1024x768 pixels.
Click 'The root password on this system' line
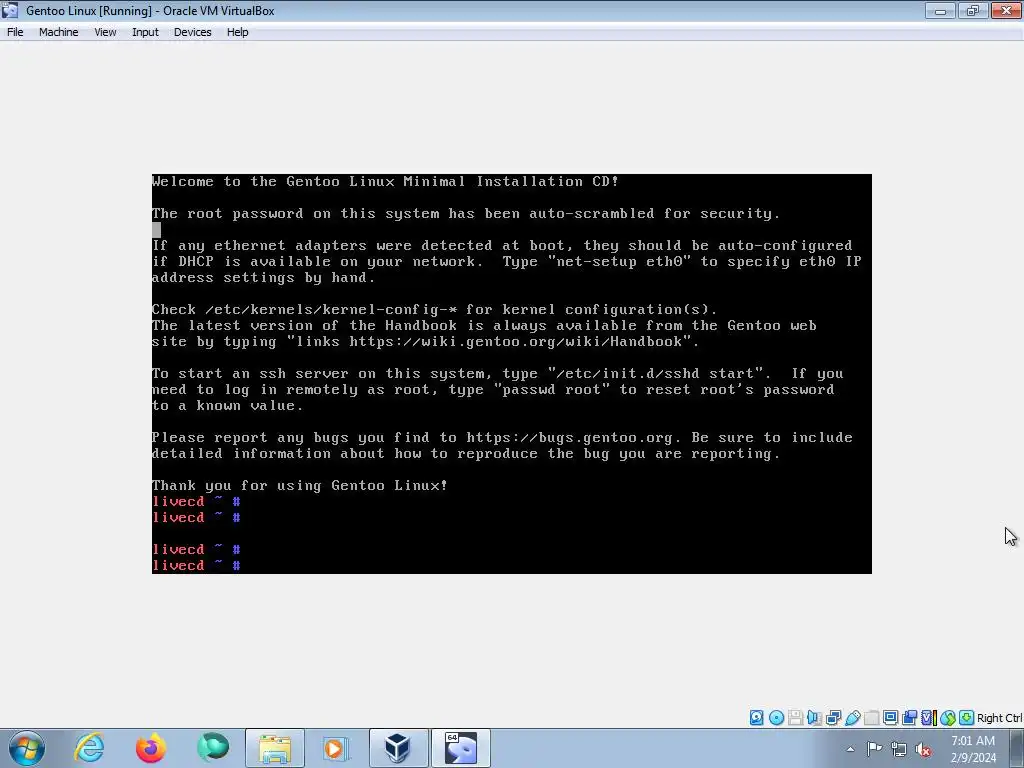pyautogui.click(x=466, y=214)
